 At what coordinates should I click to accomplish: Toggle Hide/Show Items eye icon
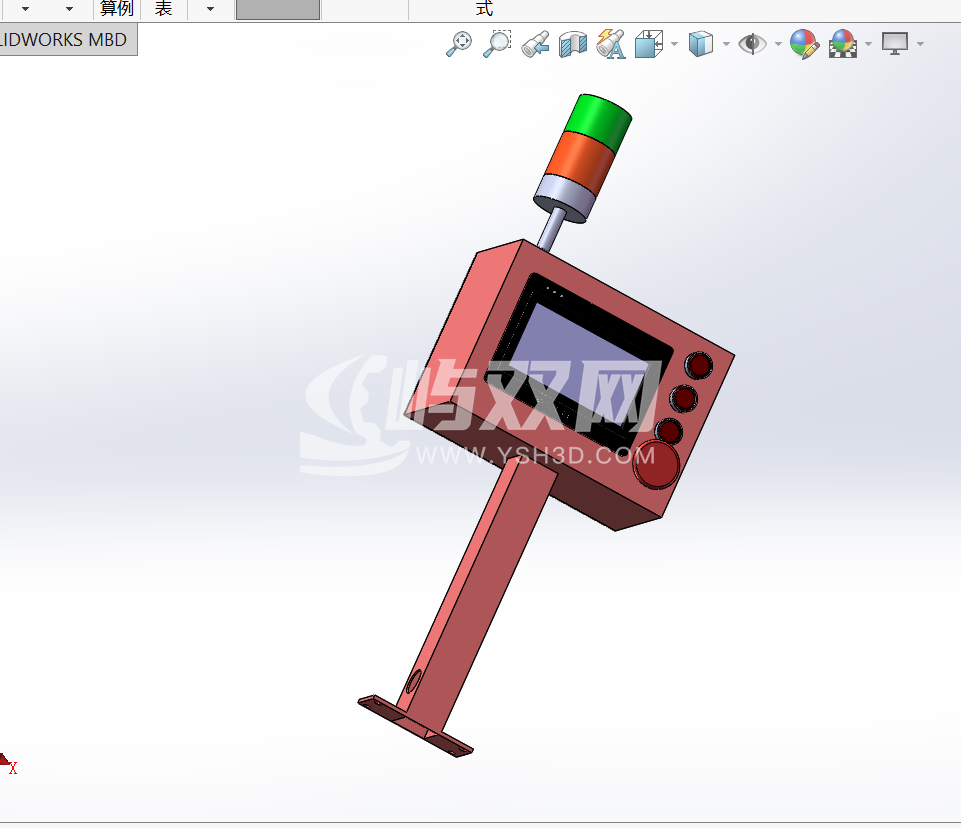click(x=753, y=44)
